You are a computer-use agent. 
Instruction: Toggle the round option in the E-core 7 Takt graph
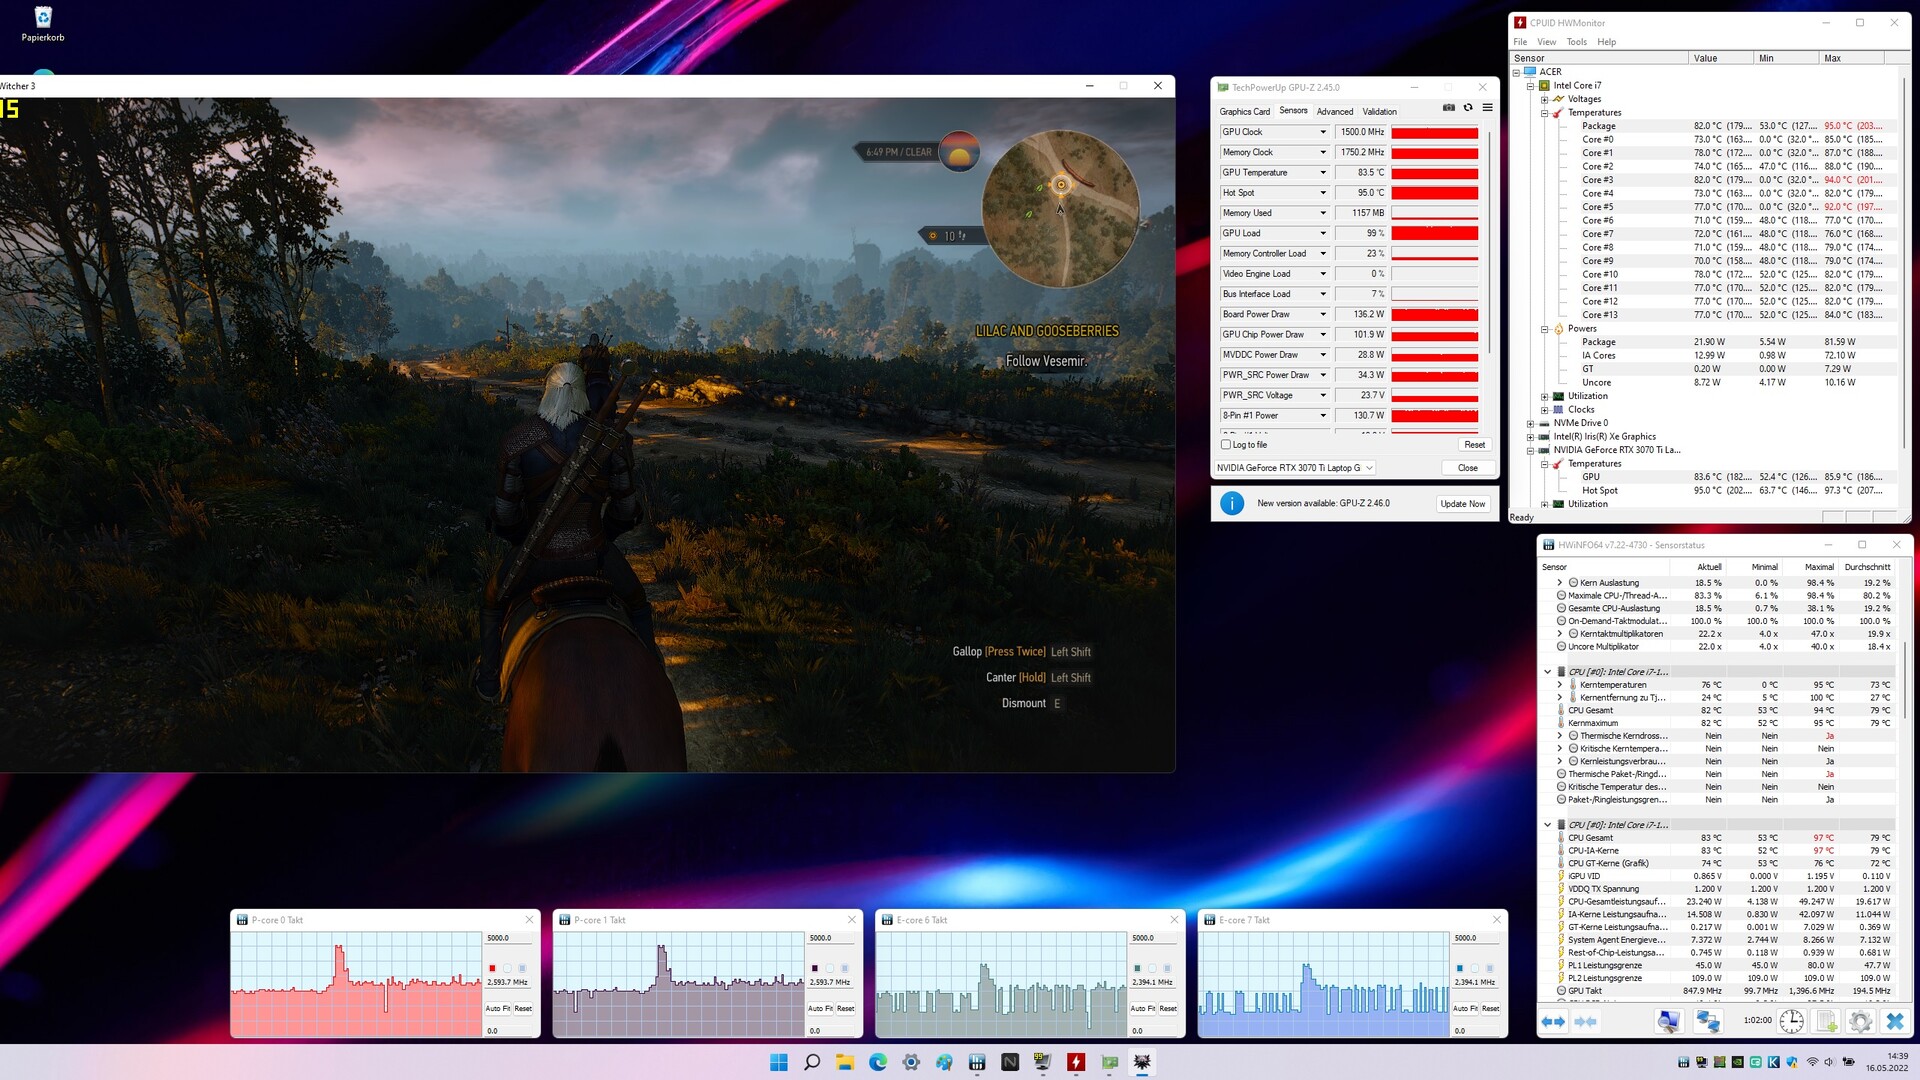1474,968
